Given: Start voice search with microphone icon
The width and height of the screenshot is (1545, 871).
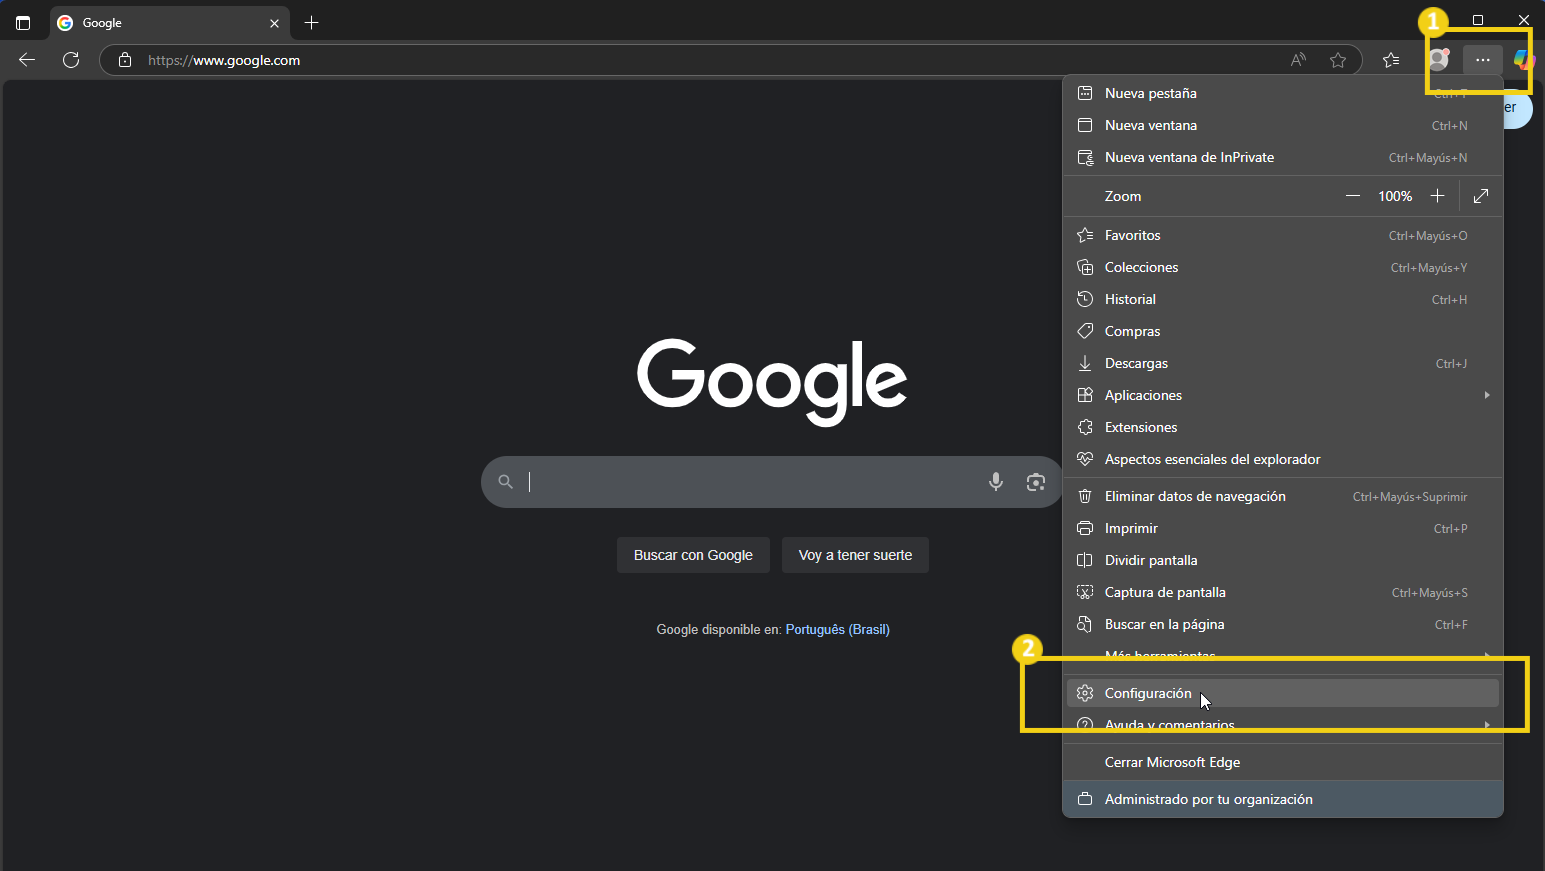Looking at the screenshot, I should [996, 482].
